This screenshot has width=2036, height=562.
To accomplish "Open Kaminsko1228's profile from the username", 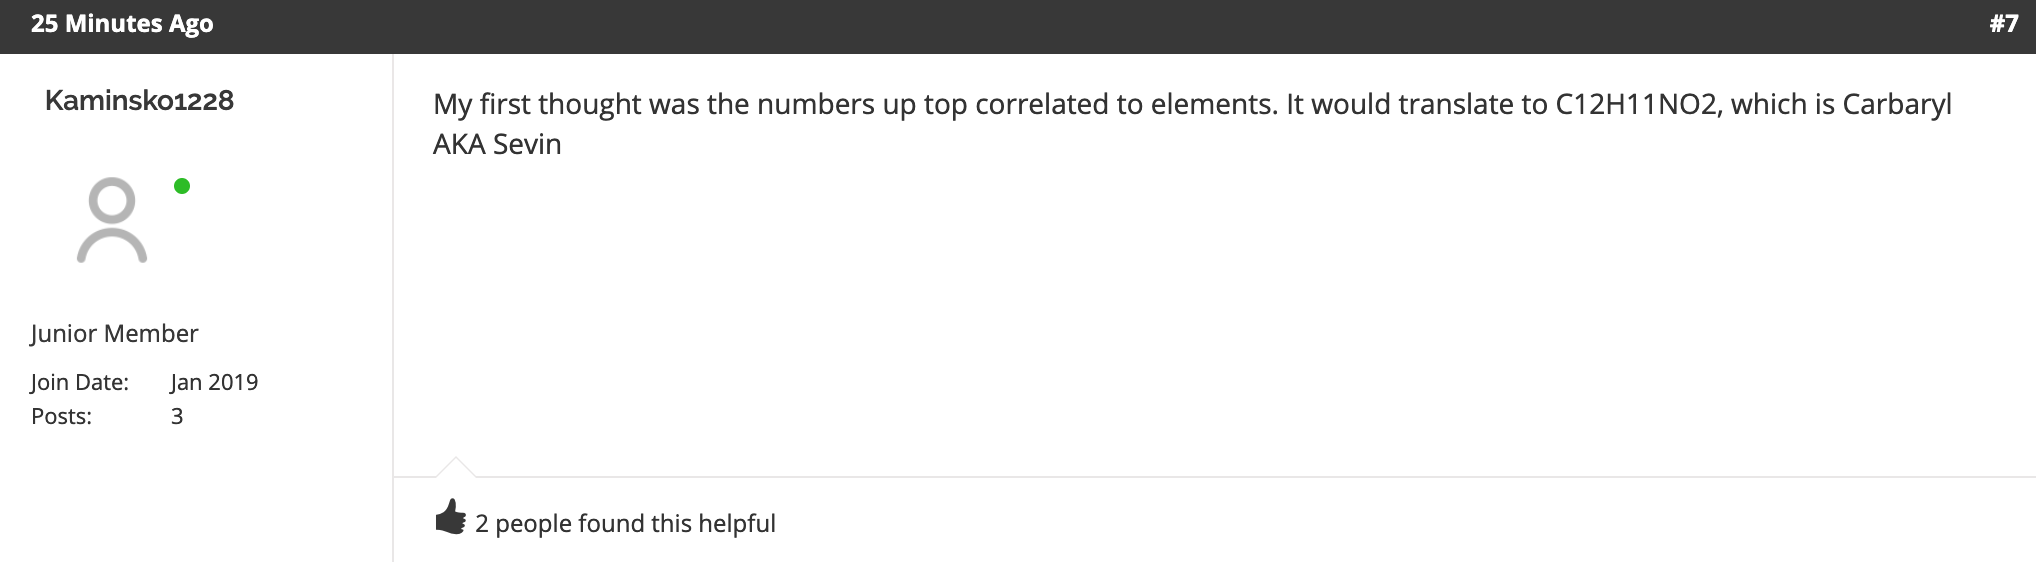I will [x=139, y=100].
